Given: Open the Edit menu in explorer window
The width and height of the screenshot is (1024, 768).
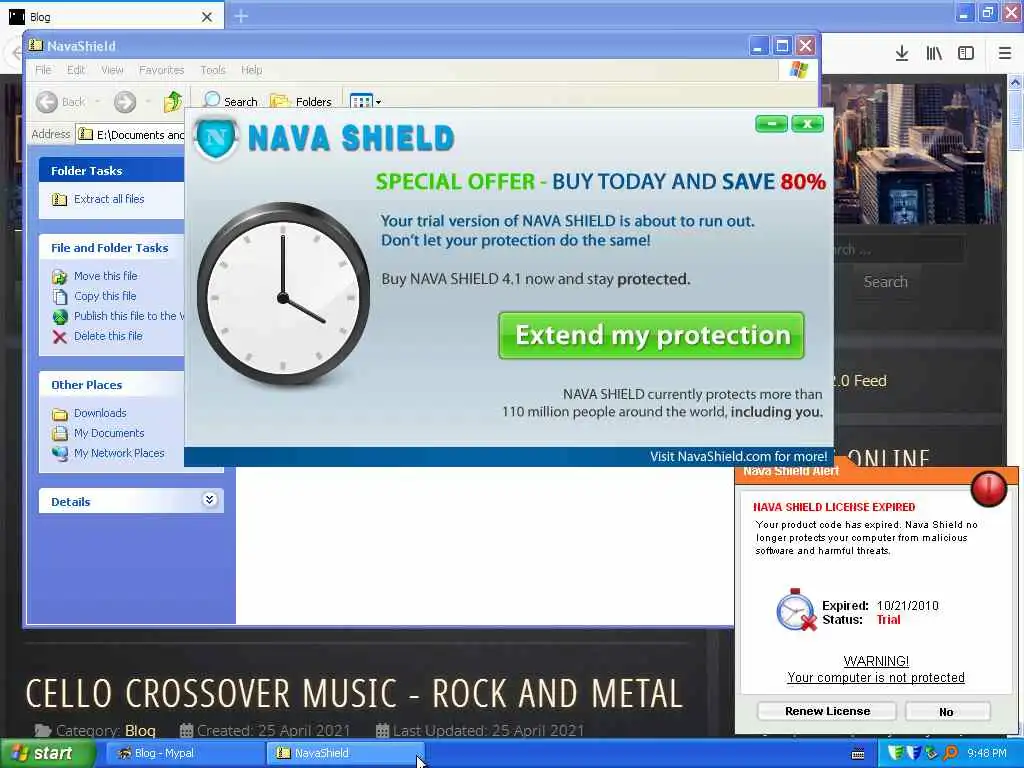Looking at the screenshot, I should coord(76,70).
